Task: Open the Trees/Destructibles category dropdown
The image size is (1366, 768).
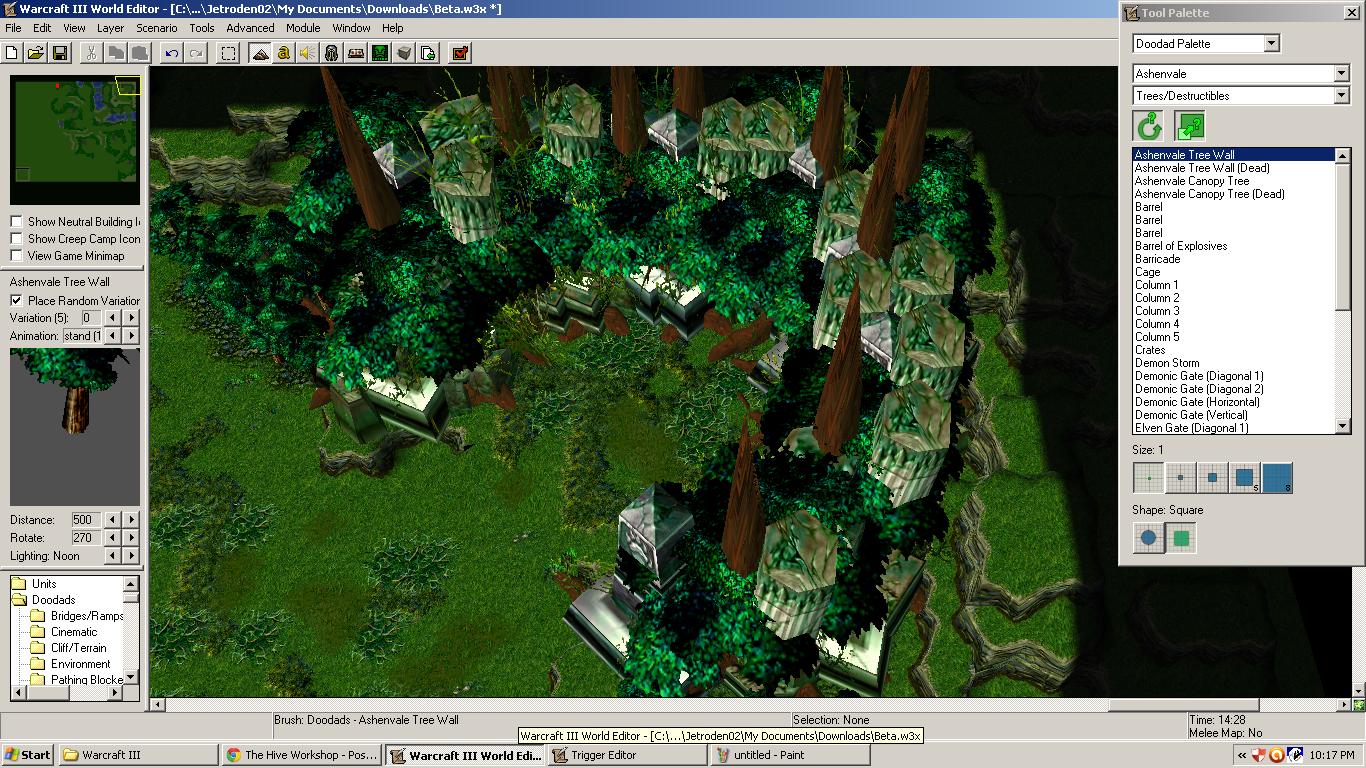Action: [1342, 96]
